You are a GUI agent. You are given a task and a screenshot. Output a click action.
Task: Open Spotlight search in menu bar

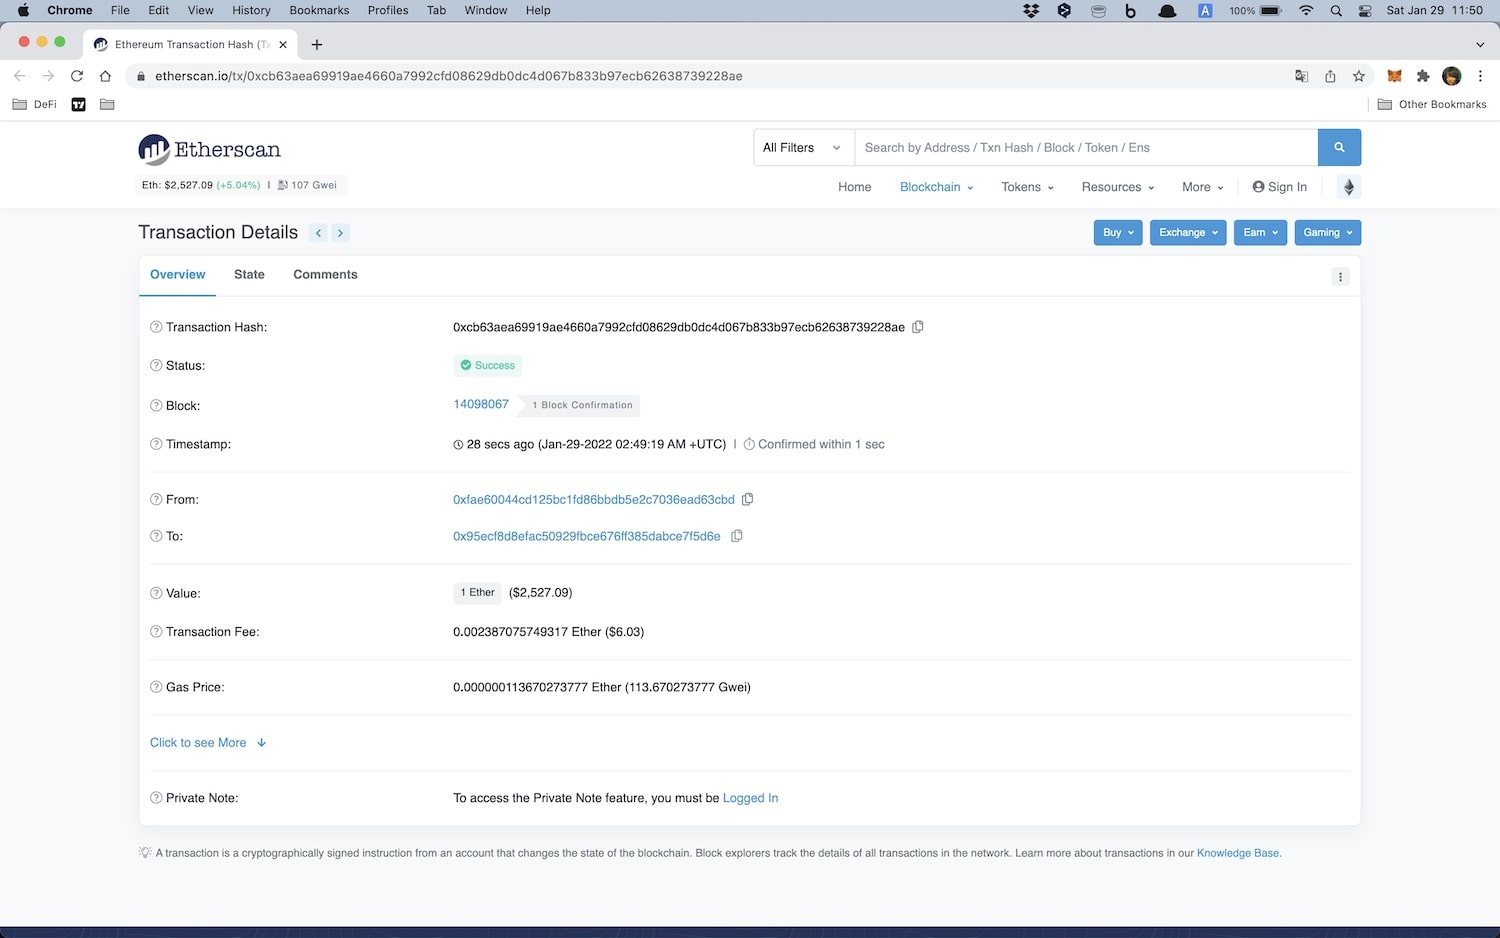click(x=1336, y=10)
